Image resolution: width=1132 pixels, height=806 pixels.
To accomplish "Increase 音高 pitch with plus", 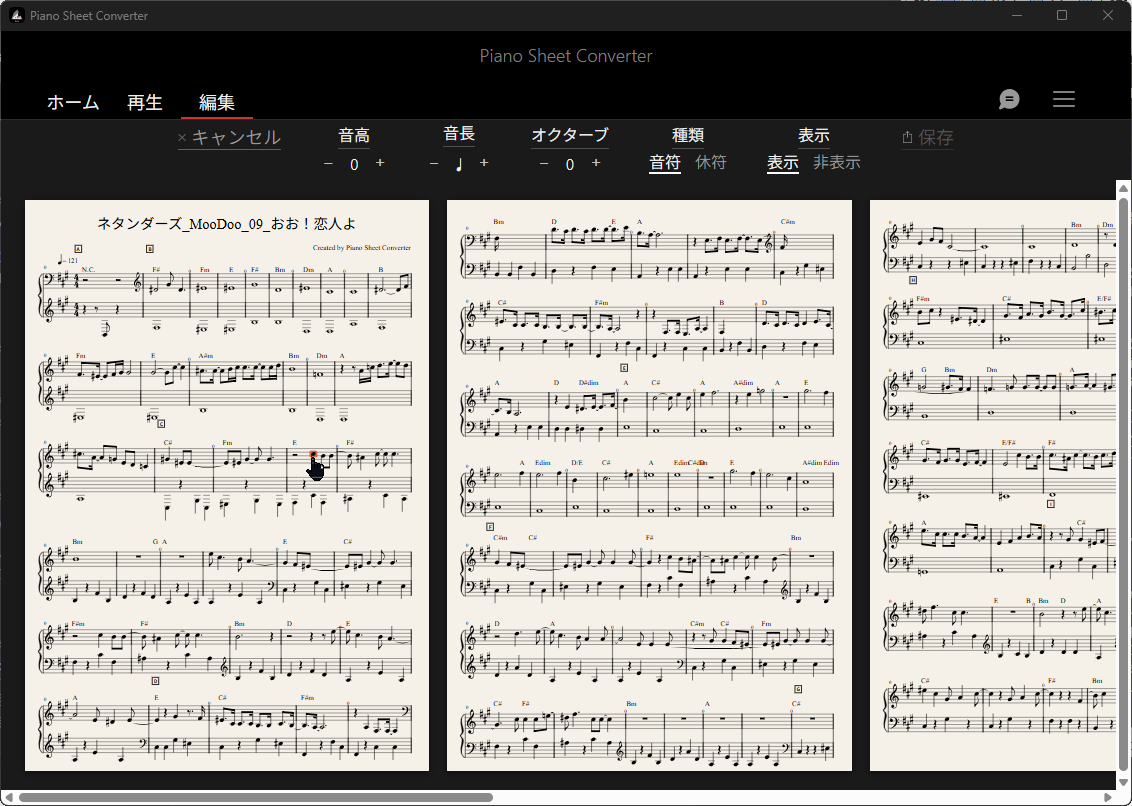I will [x=380, y=163].
